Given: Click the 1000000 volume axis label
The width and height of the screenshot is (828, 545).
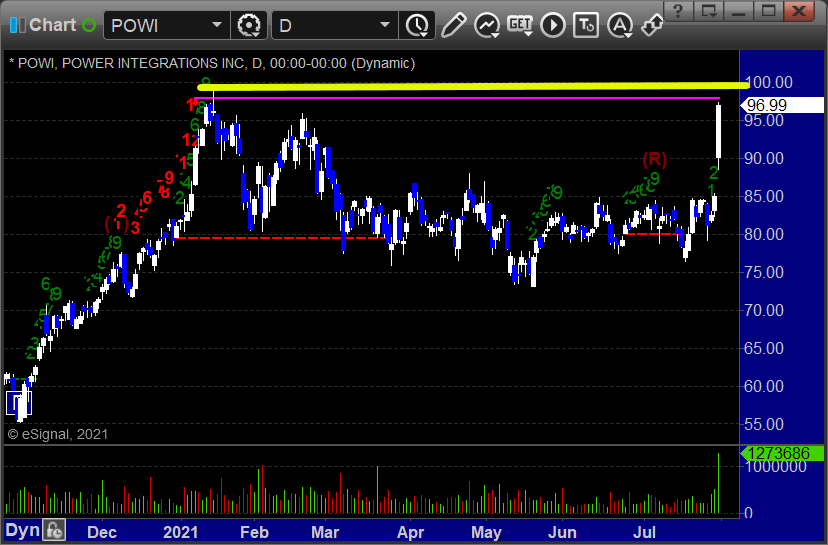Looking at the screenshot, I should pos(776,466).
